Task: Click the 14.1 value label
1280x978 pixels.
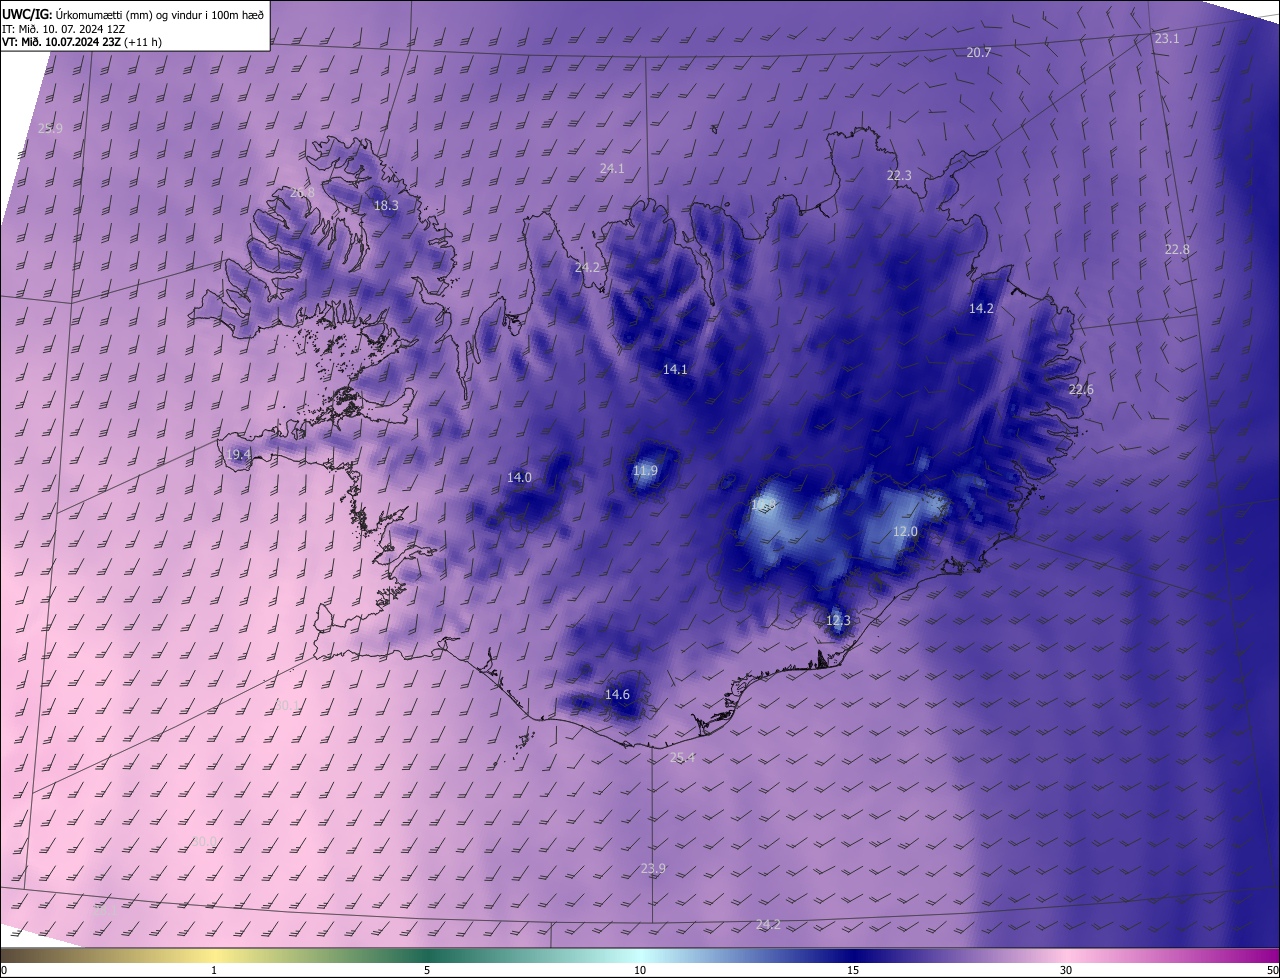Action: click(675, 369)
